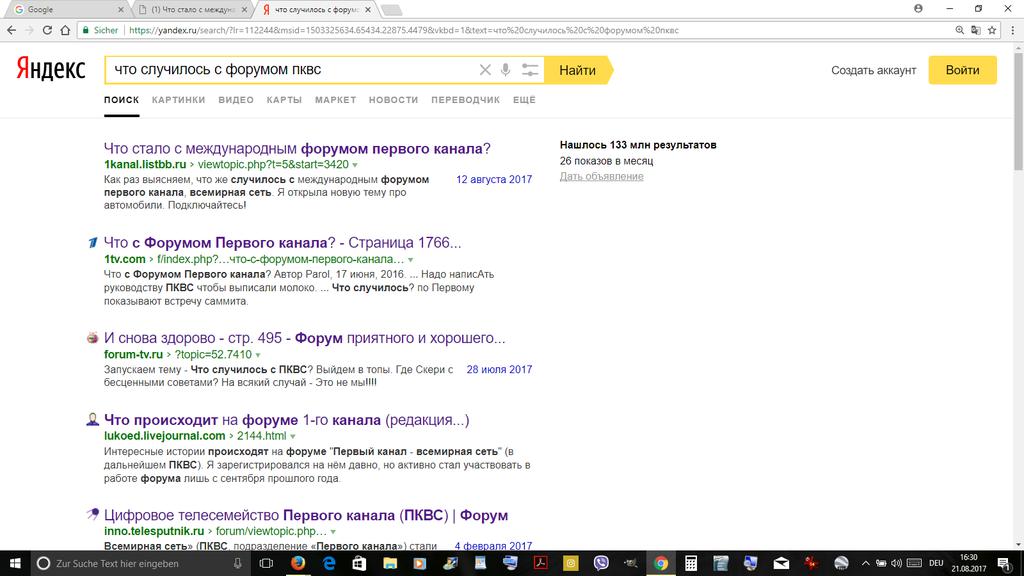Viewport: 1024px width, 576px height.
Task: Expand dropdown arrow next to 1kanal.listbb.ru URL
Action: (x=355, y=165)
